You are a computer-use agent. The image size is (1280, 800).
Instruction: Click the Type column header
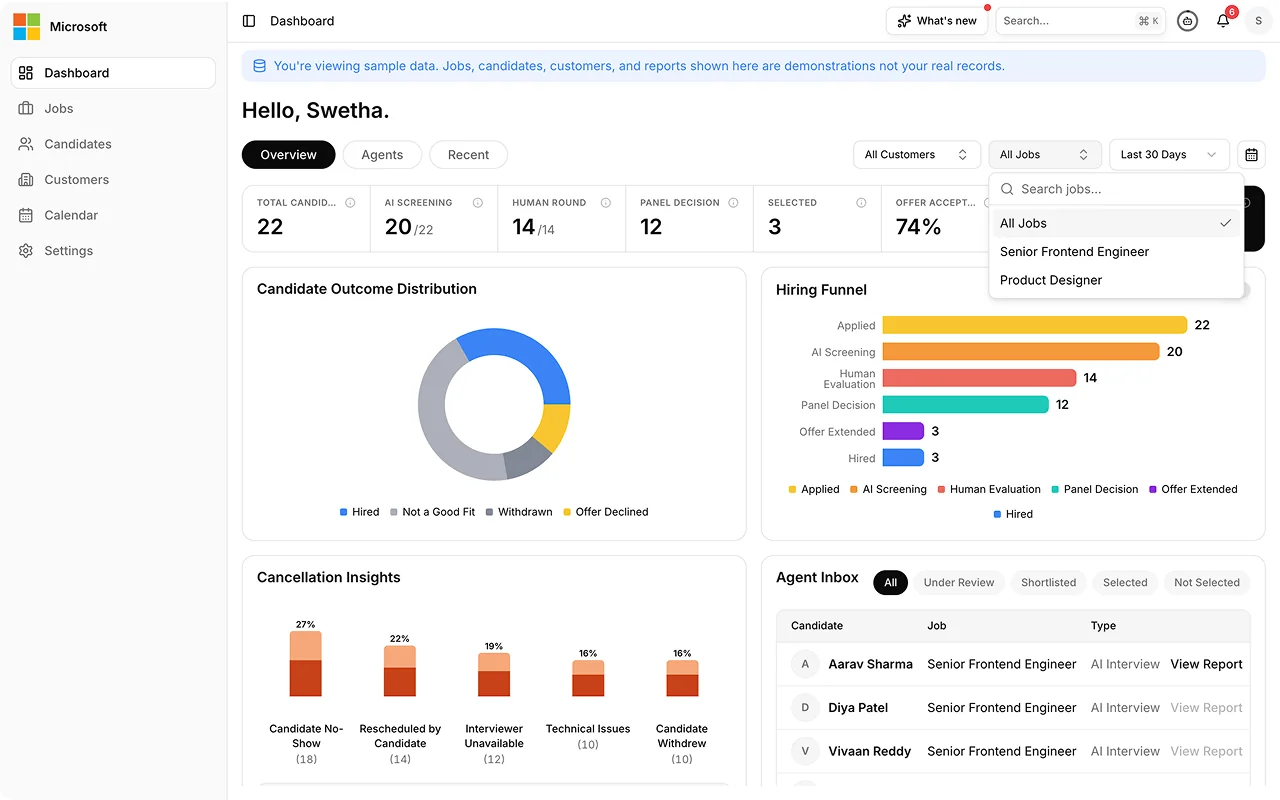1103,626
